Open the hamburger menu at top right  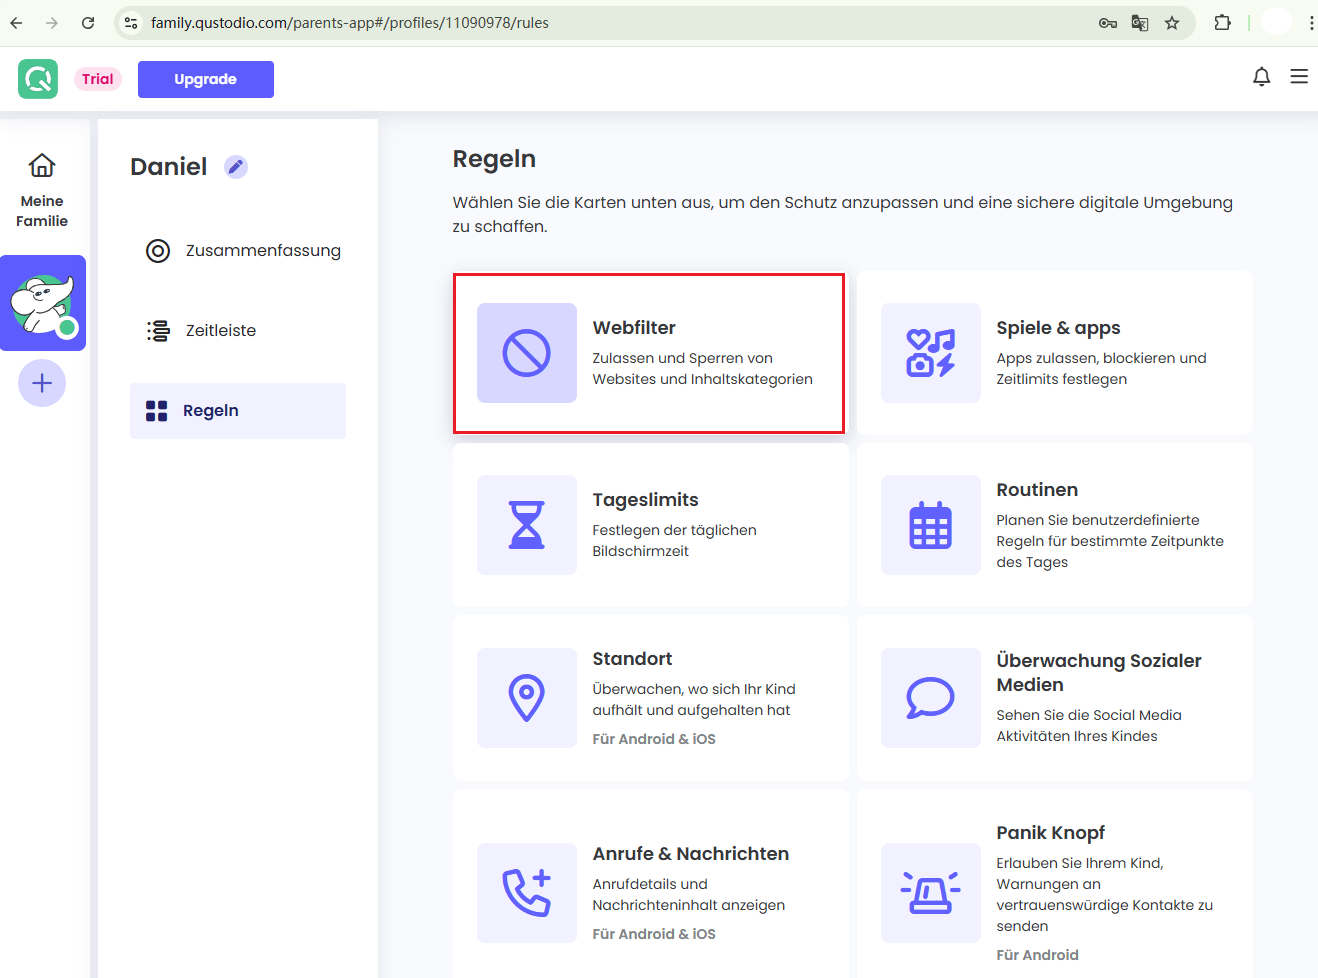pos(1299,77)
